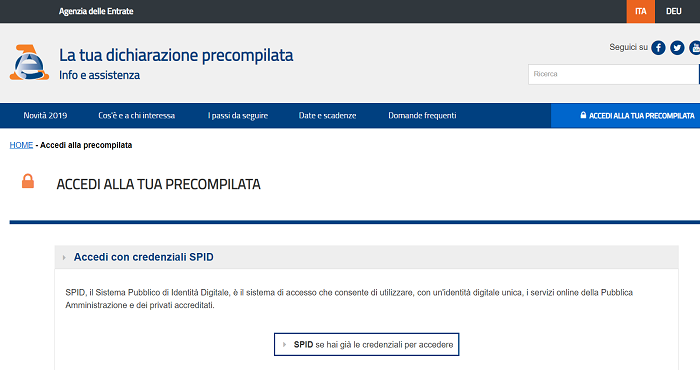Open the Novità 2019 menu item

pyautogui.click(x=45, y=116)
